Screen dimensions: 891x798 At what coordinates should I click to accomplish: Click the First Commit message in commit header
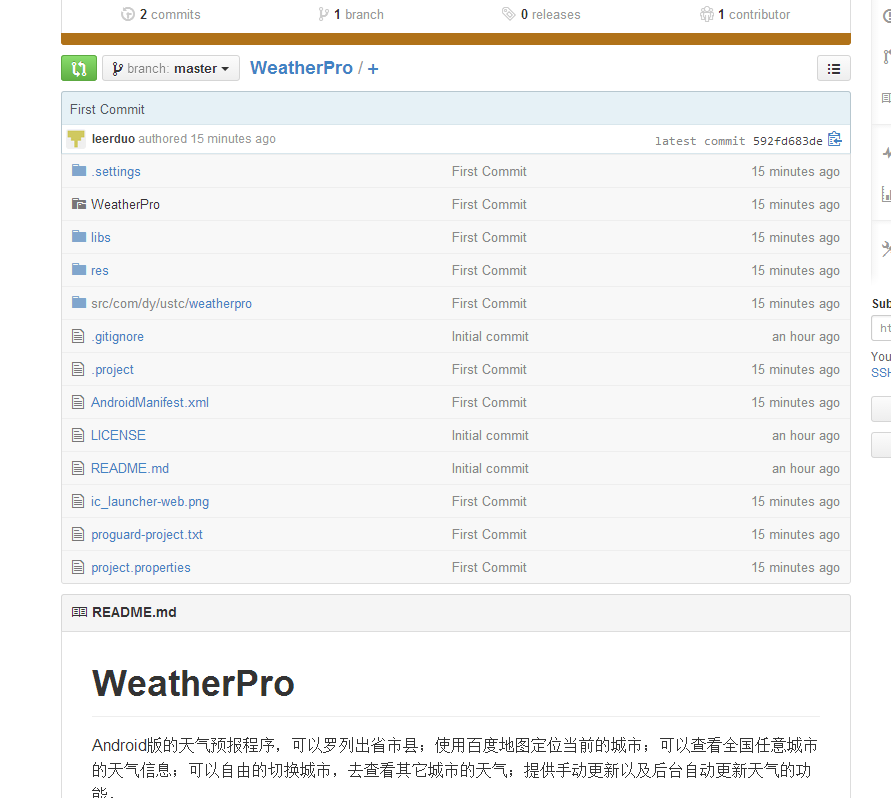[107, 109]
